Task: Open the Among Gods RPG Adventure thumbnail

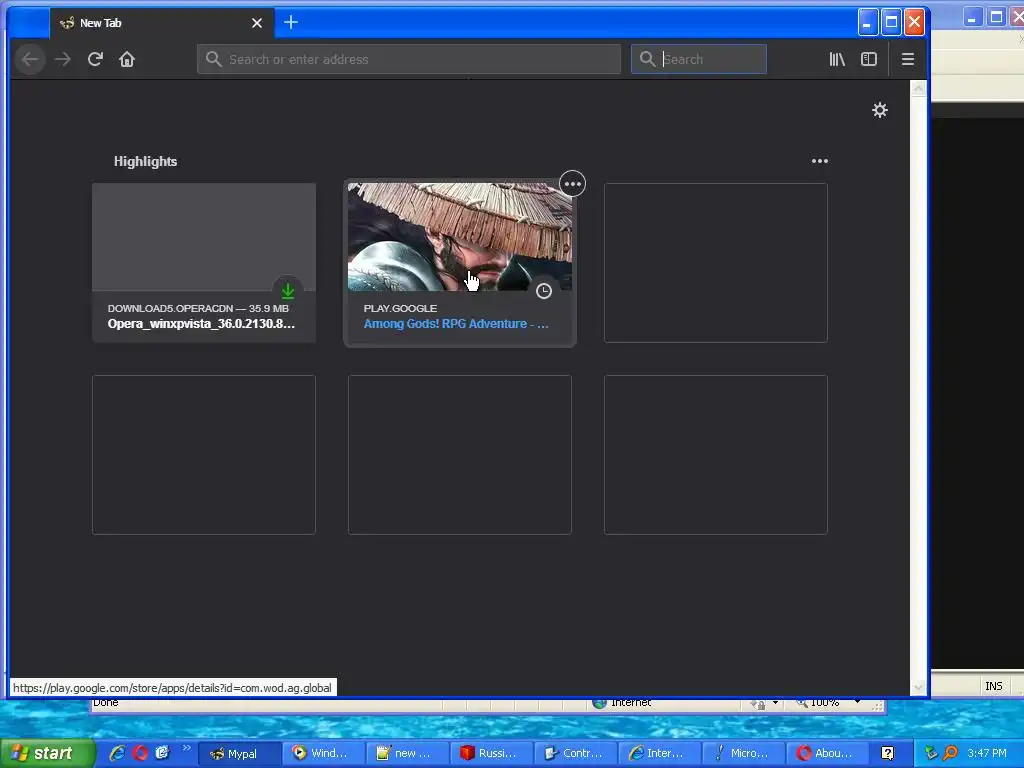Action: pos(460,237)
